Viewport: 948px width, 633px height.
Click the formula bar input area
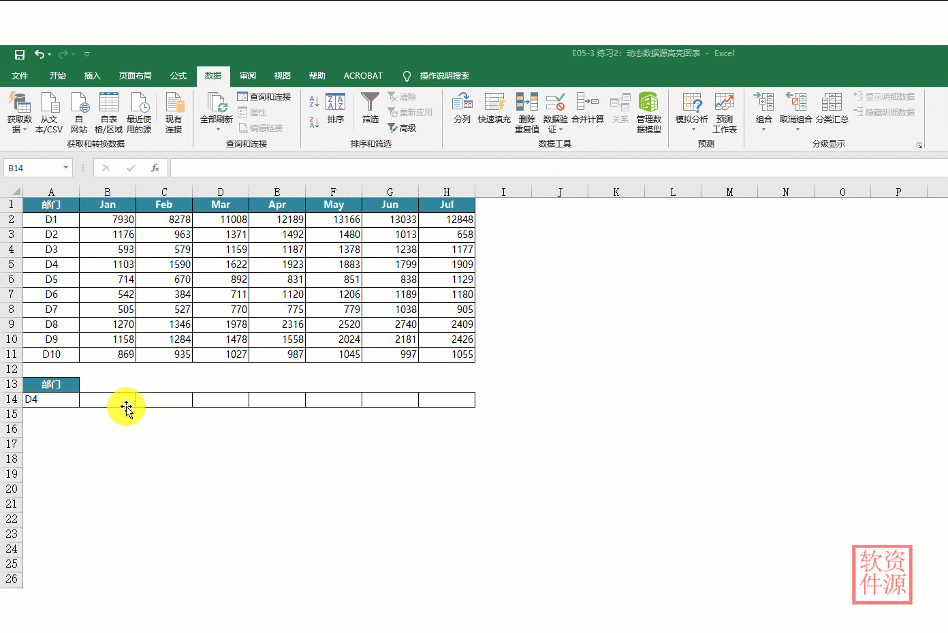[559, 168]
